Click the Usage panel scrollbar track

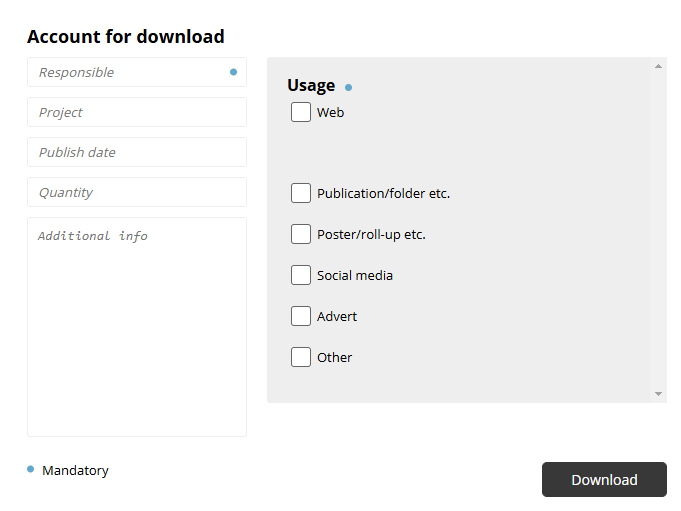pos(658,230)
